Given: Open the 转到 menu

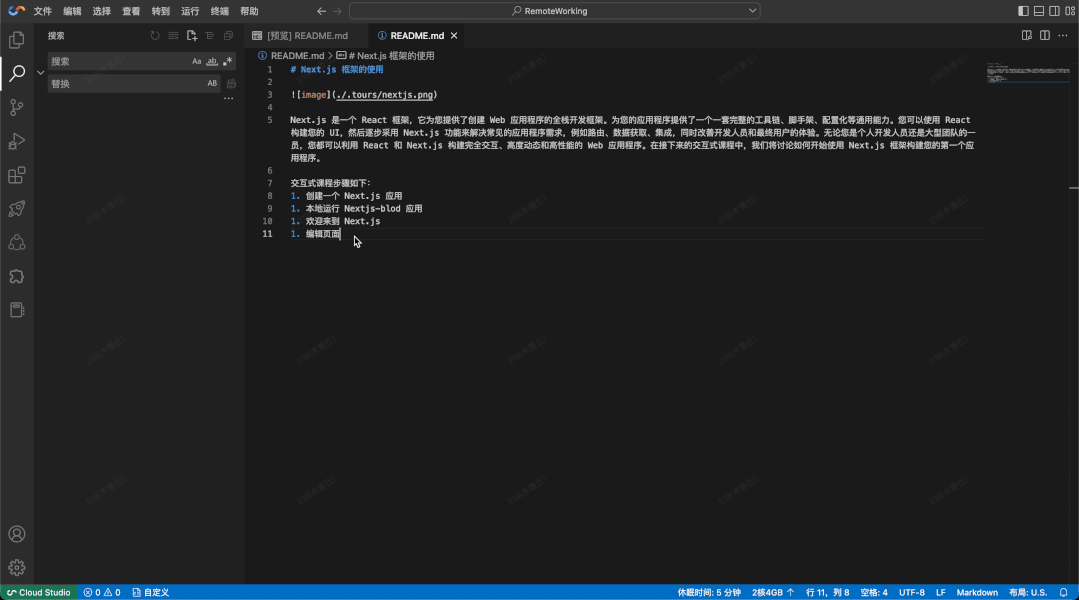Looking at the screenshot, I should coord(160,11).
